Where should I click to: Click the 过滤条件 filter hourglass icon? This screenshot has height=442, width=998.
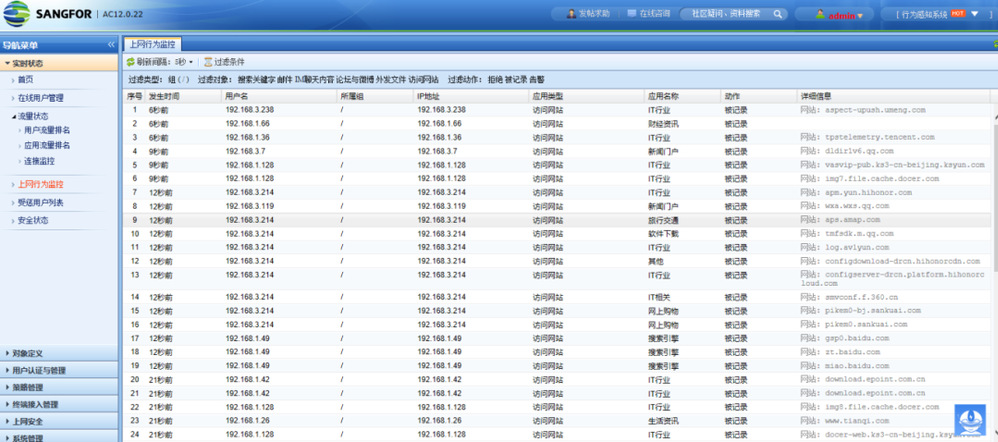207,62
